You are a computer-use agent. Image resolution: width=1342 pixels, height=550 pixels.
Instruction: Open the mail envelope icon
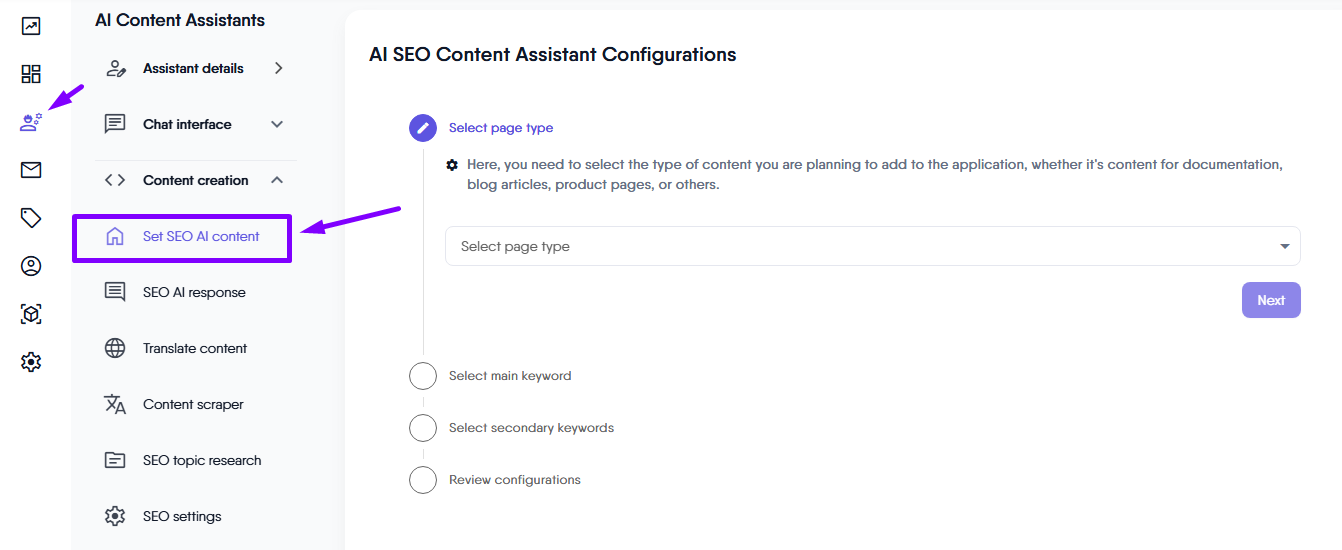31,170
